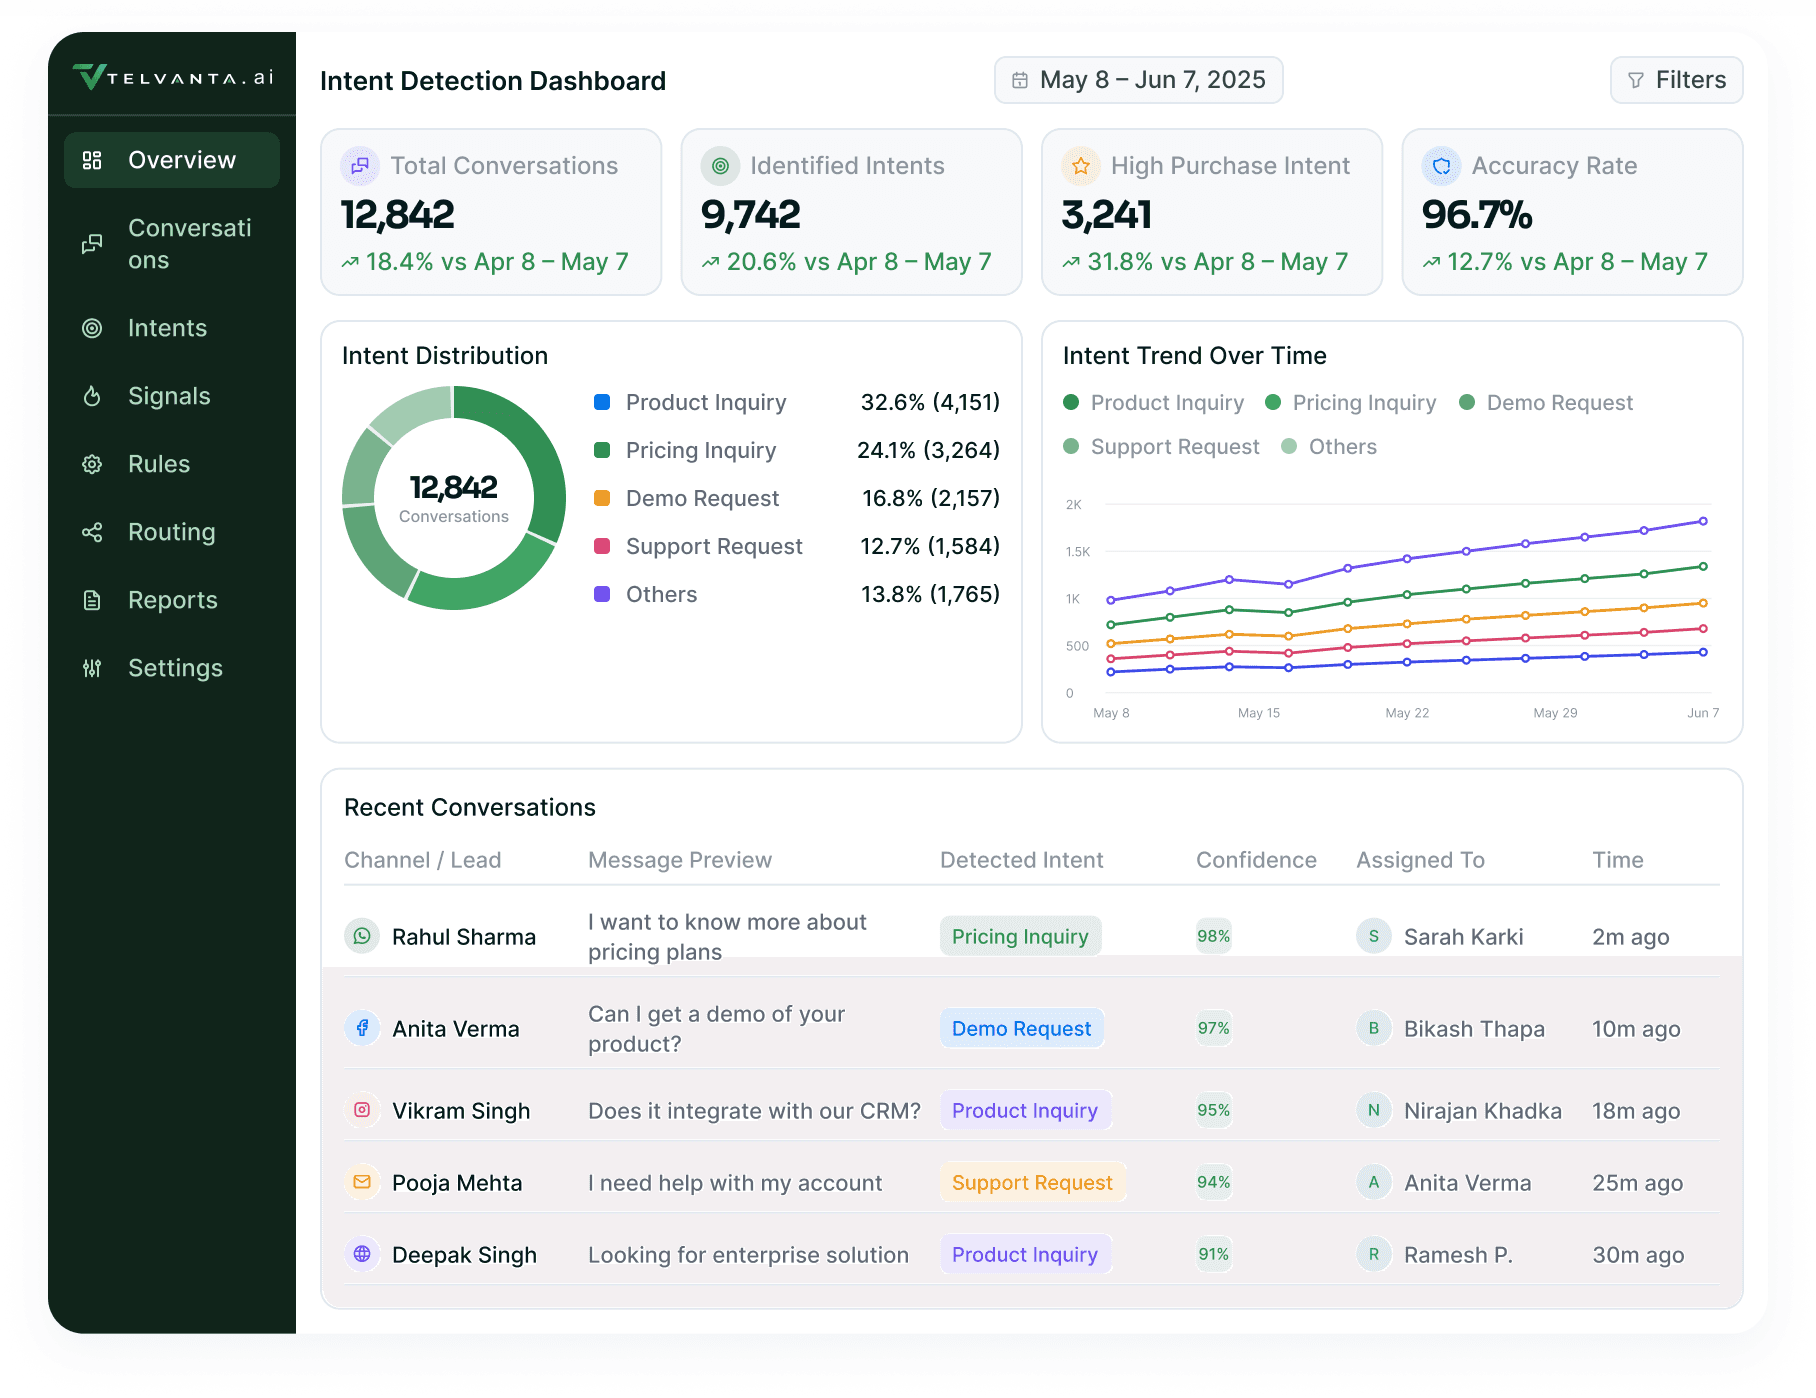Click the calendar icon in date range
This screenshot has height=1398, width=1816.
coord(1020,80)
